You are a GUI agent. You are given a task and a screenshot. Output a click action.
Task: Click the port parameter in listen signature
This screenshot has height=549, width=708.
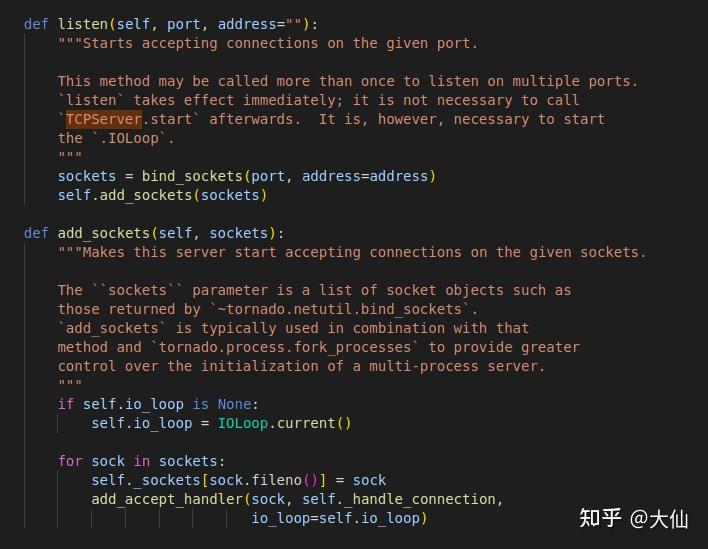[x=184, y=24]
